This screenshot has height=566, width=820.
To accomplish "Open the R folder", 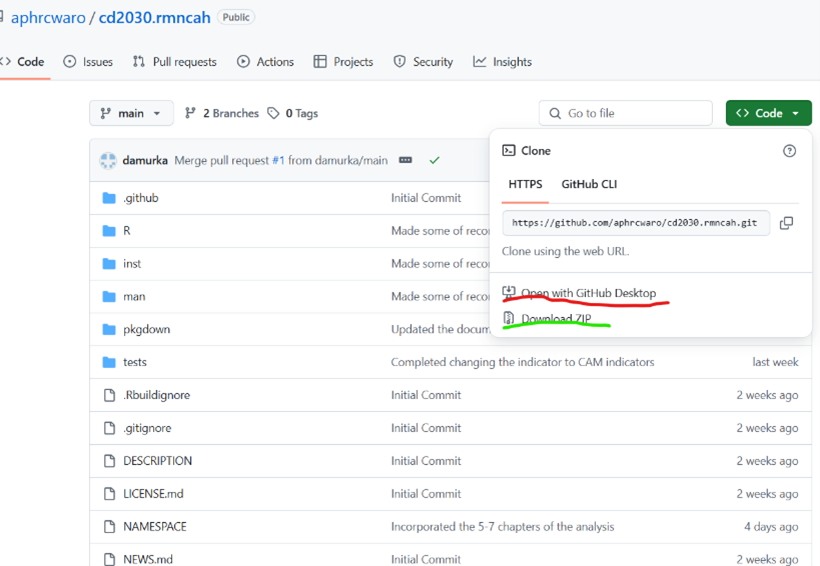I will pyautogui.click(x=127, y=231).
